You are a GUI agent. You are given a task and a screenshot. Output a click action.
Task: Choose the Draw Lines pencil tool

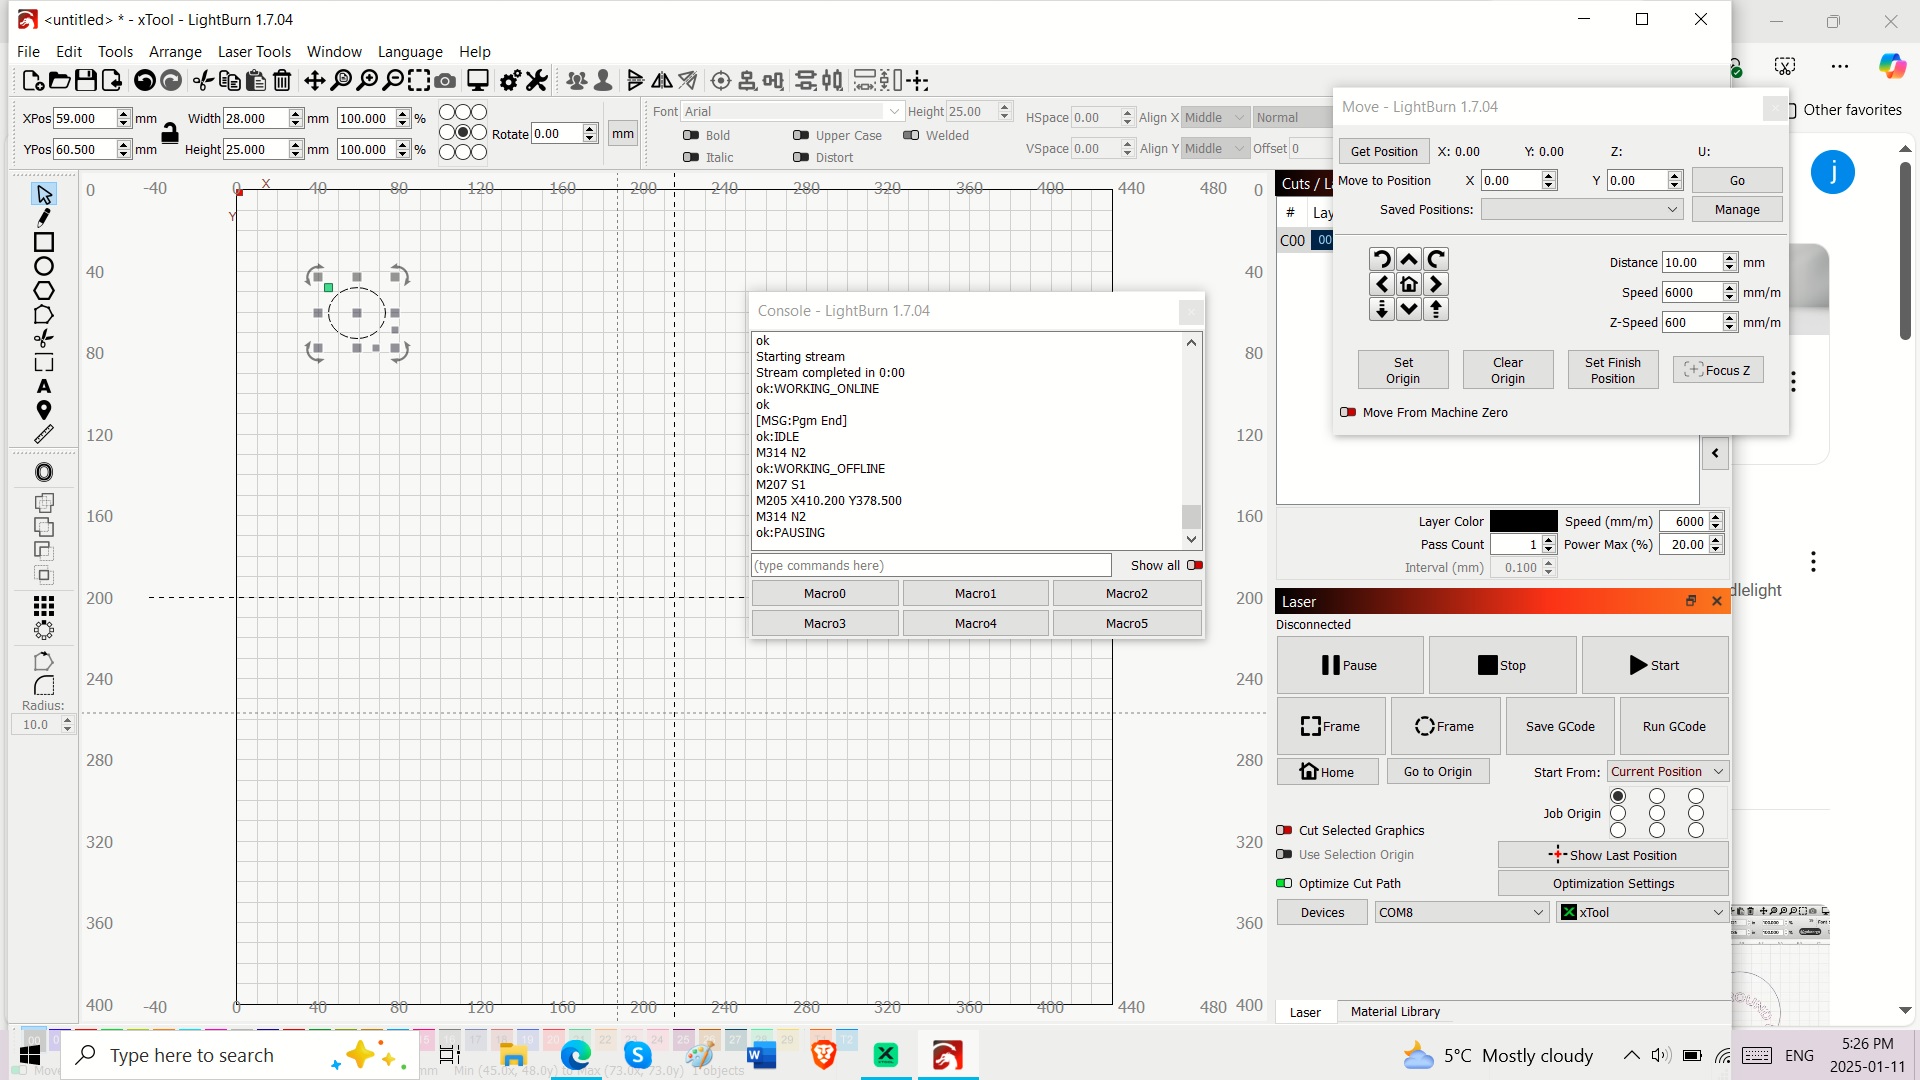click(44, 218)
